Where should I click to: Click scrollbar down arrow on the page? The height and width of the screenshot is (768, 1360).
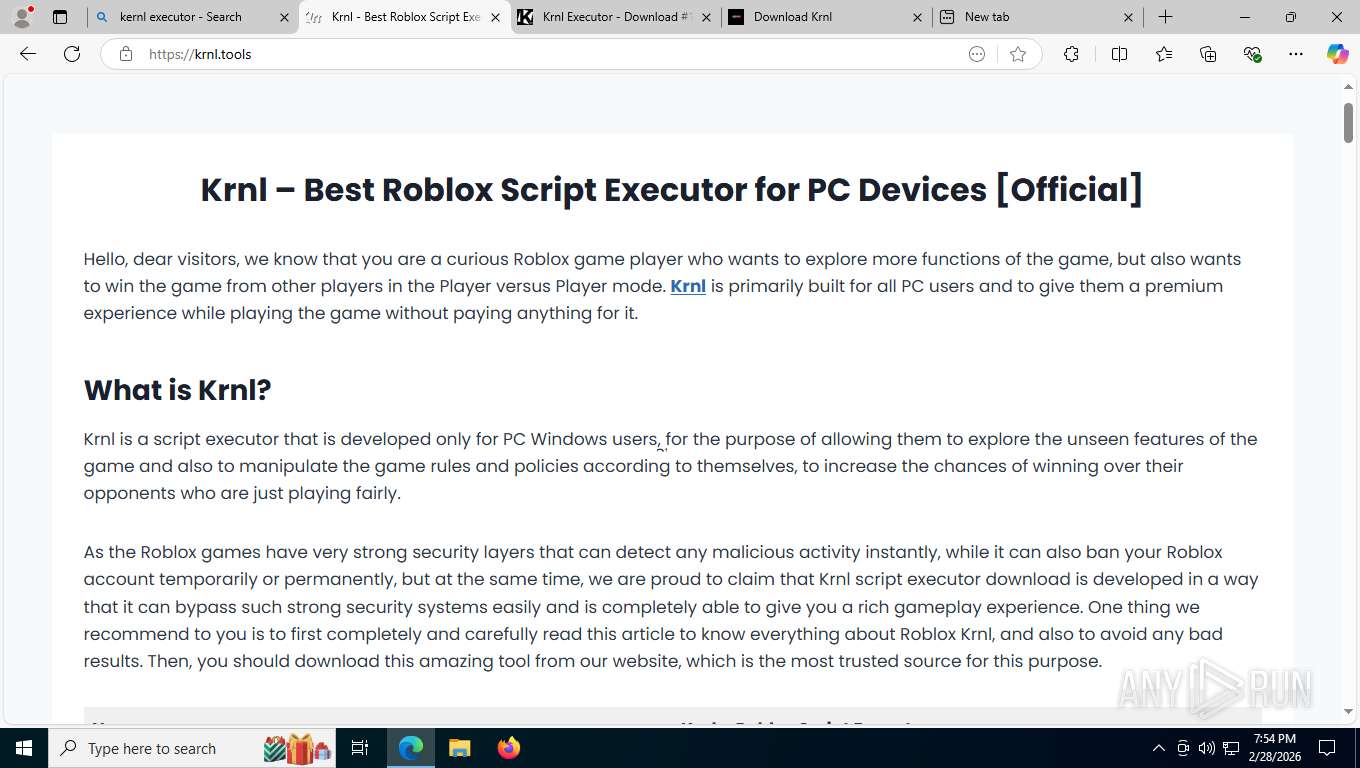click(x=1348, y=712)
